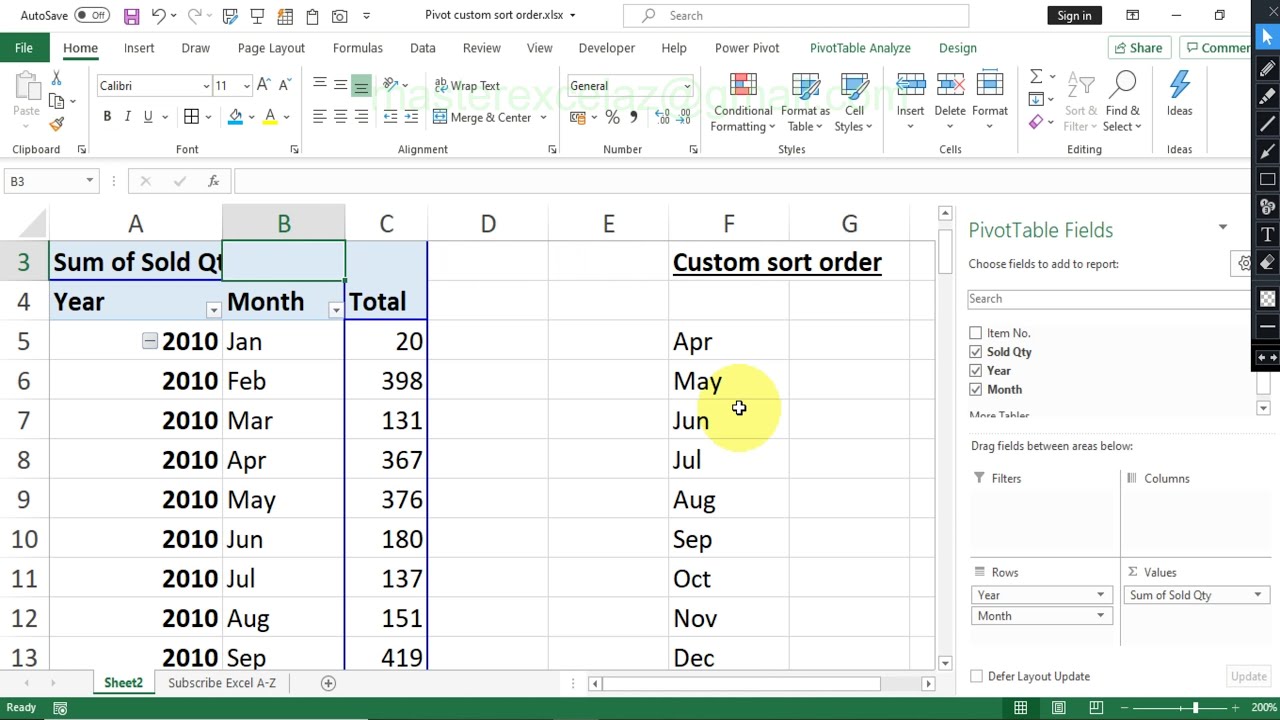Uncheck the Sold Qty field checkbox
The height and width of the screenshot is (720, 1280).
coord(975,352)
